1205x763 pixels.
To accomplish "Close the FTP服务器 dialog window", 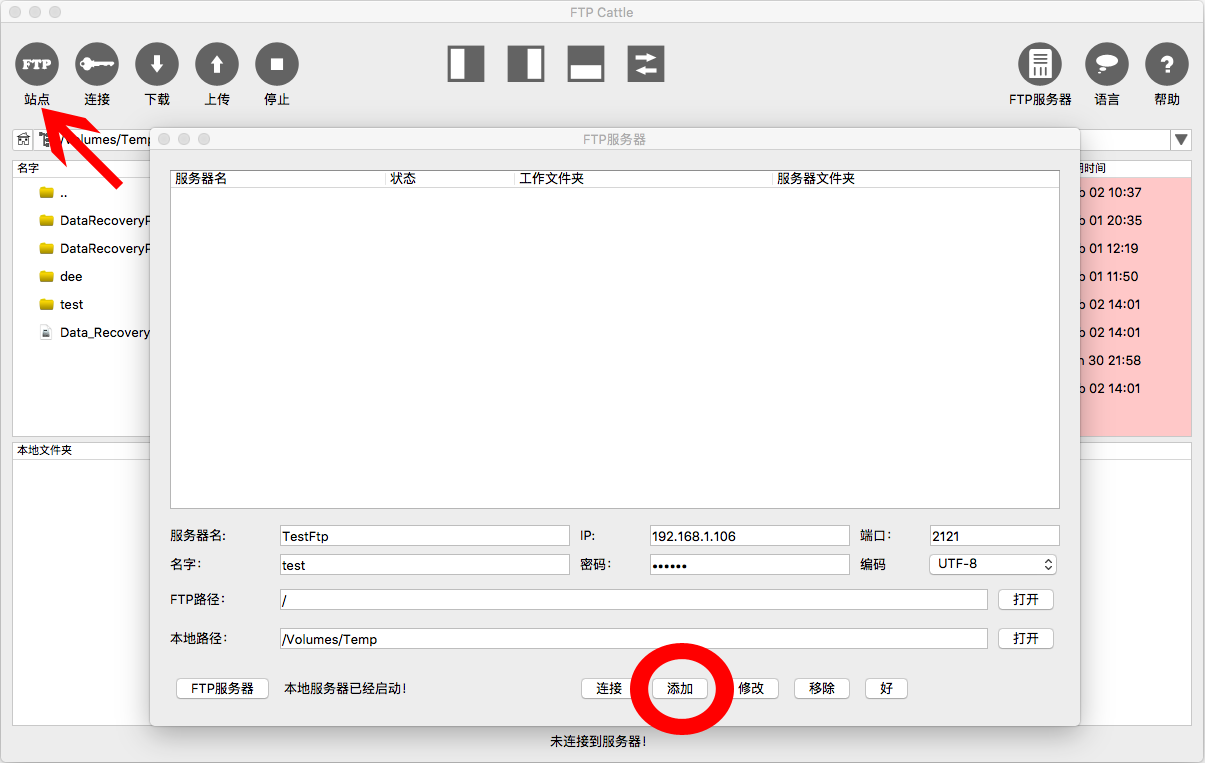I will (x=165, y=139).
